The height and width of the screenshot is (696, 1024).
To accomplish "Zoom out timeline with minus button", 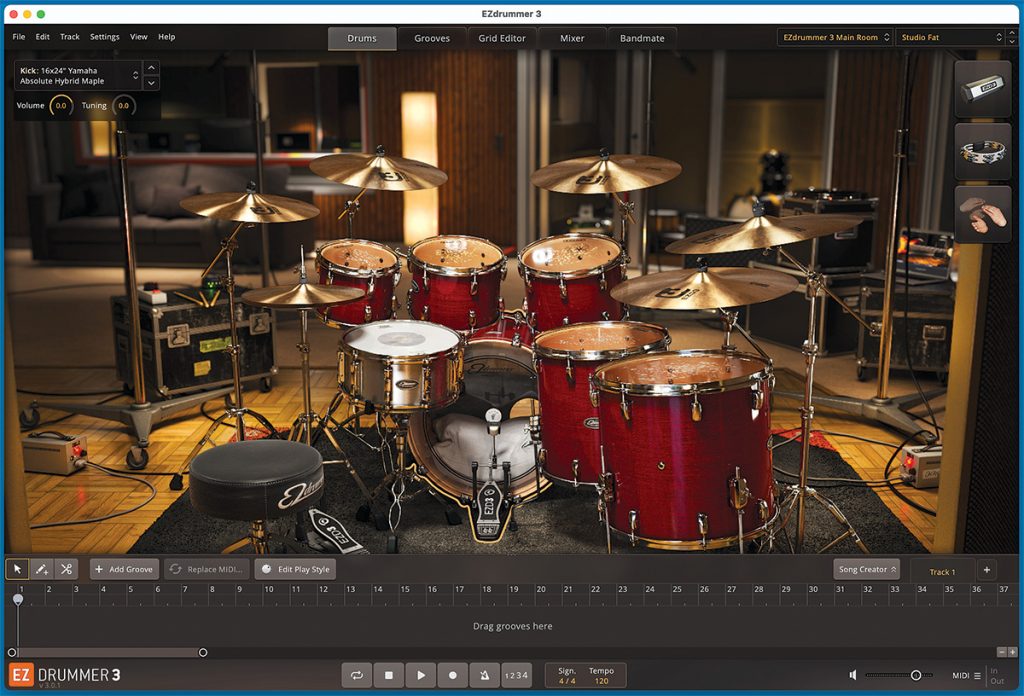I will point(1002,652).
